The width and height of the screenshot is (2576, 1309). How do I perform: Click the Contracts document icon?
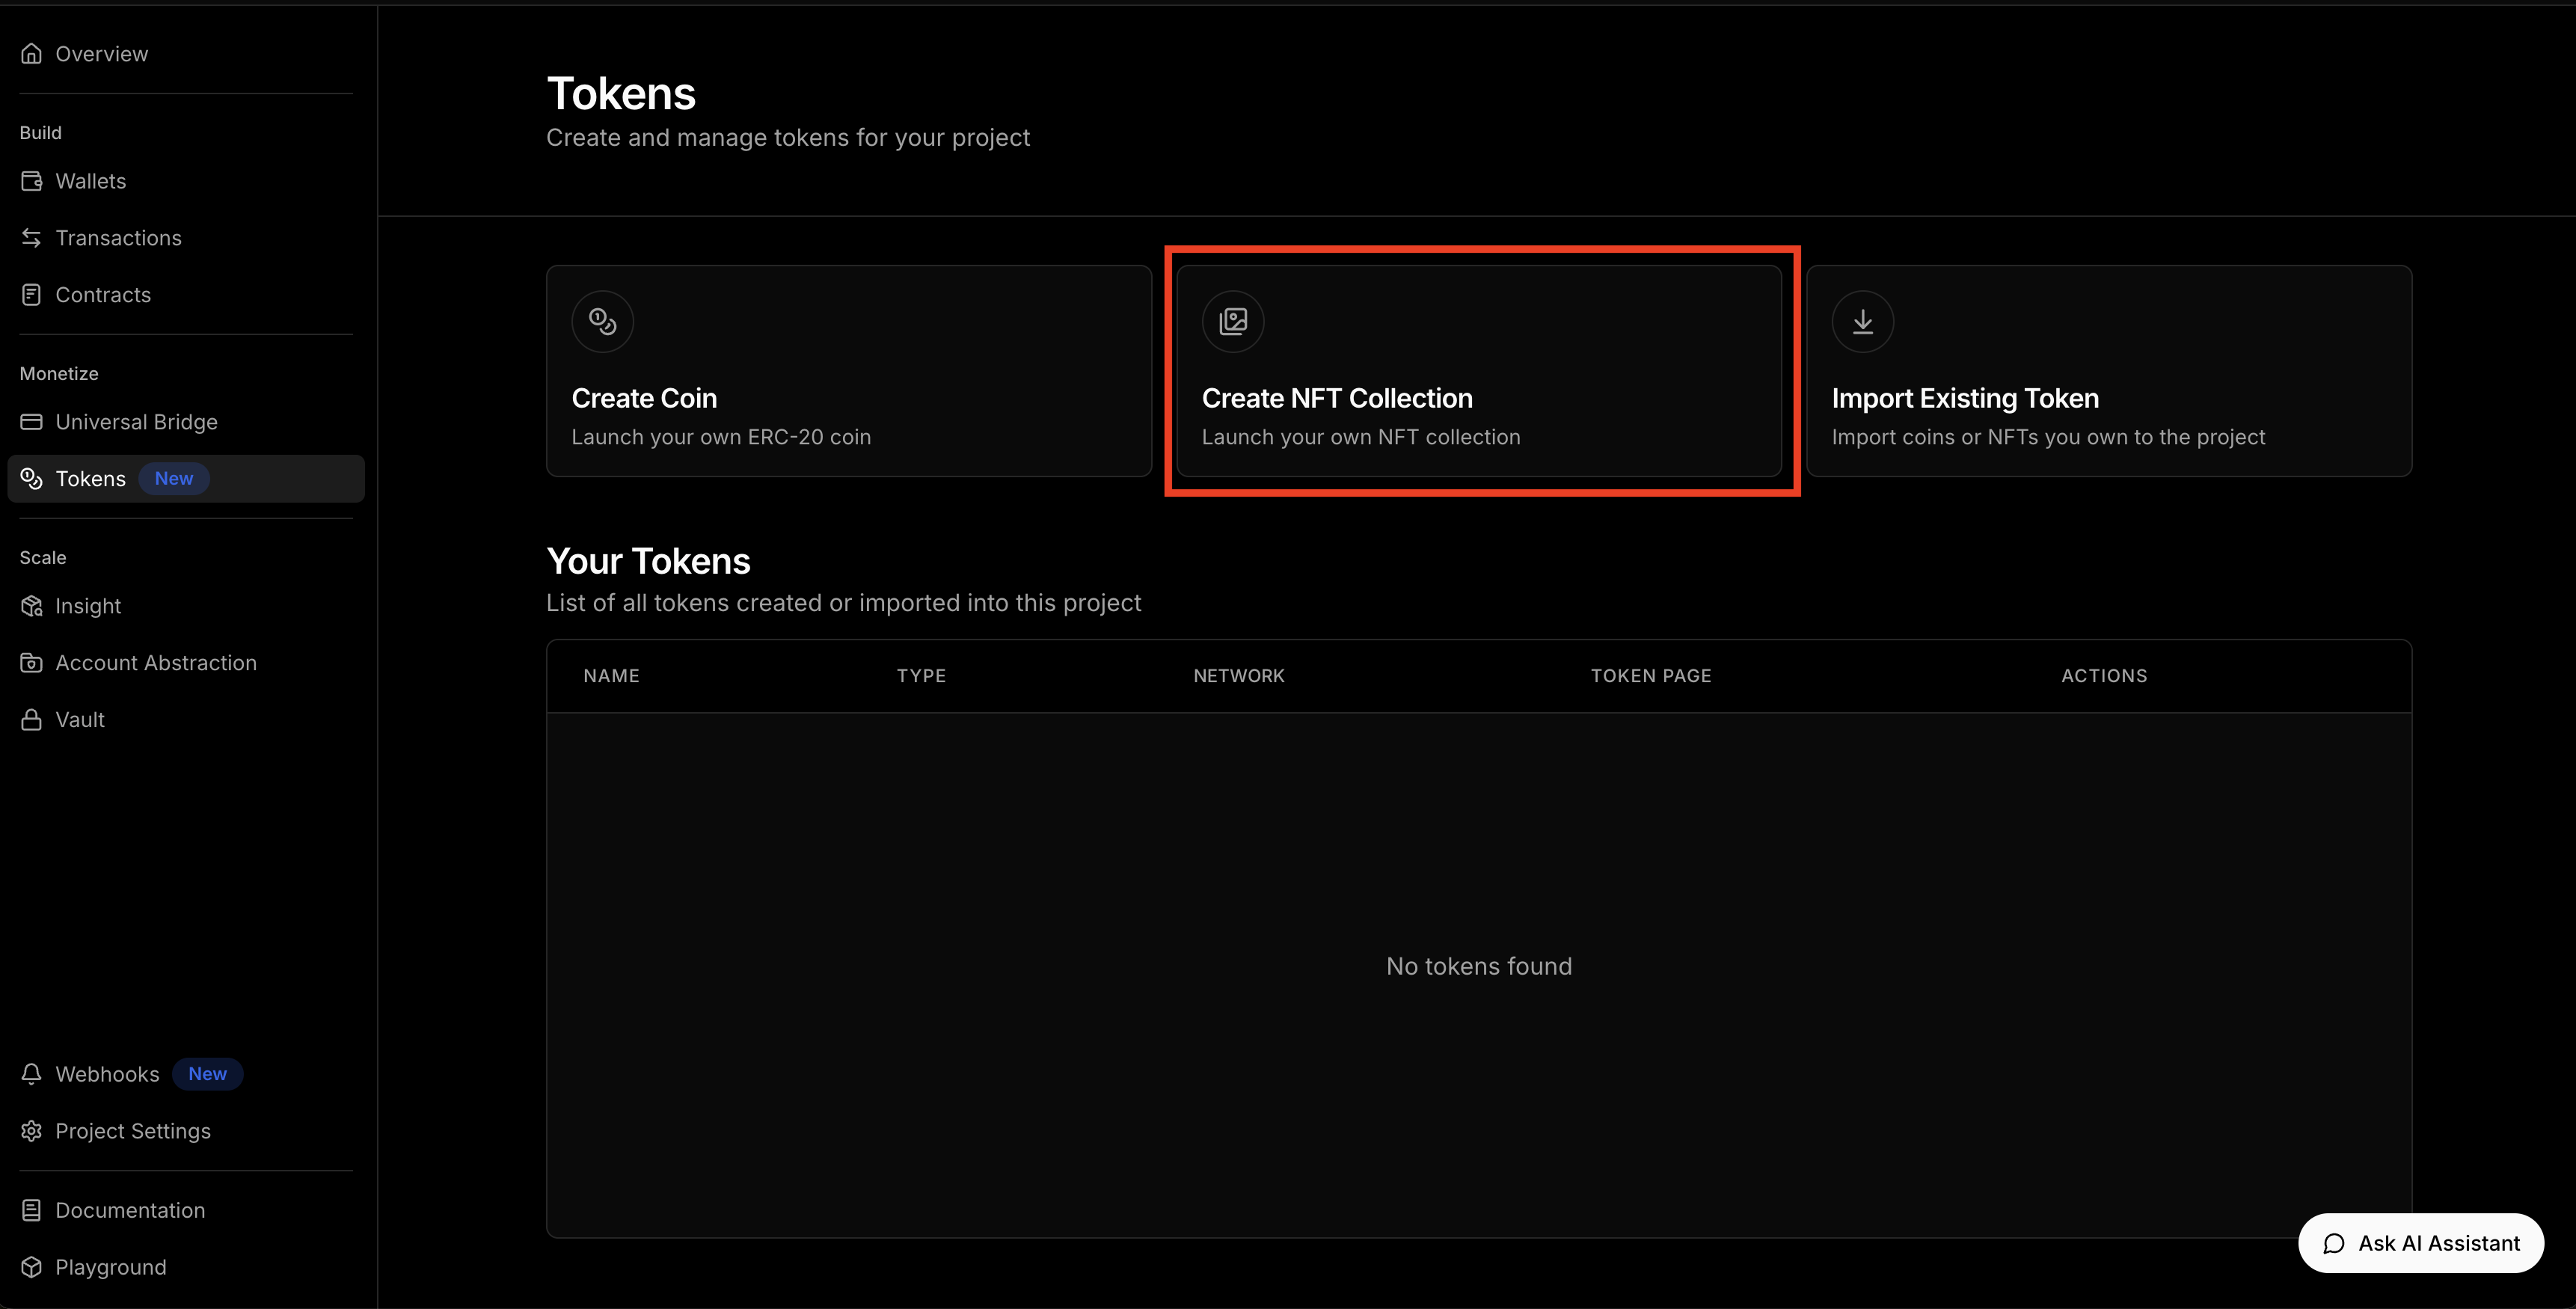(x=31, y=295)
